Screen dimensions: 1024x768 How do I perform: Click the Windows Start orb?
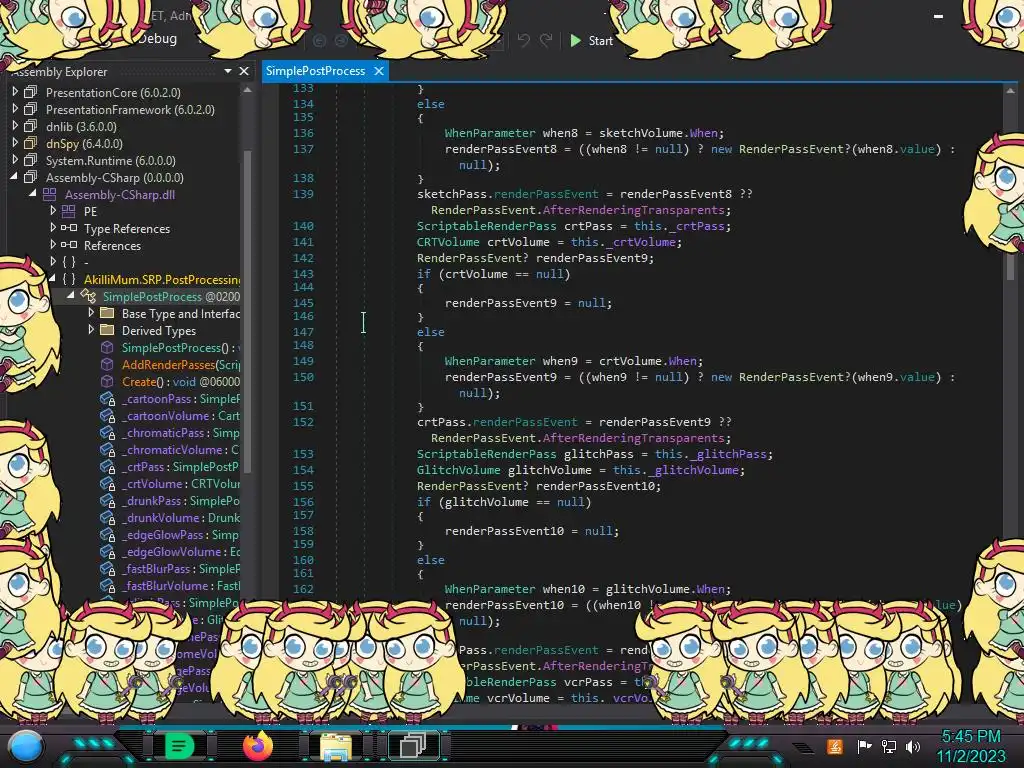(x=25, y=746)
